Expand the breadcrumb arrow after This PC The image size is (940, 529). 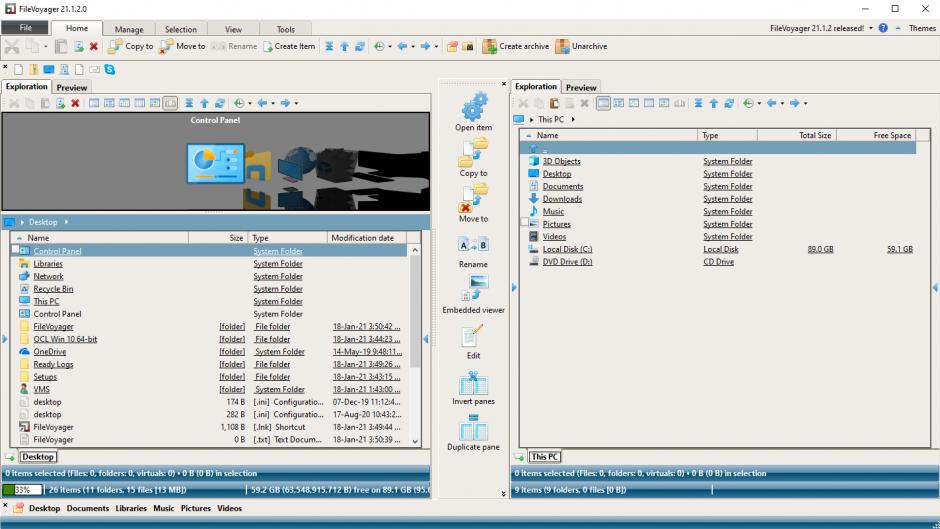573,119
